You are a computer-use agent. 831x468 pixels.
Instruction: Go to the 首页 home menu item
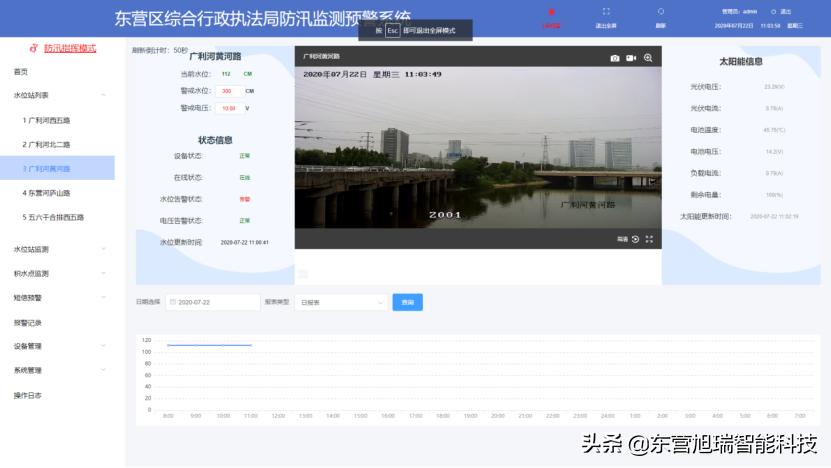point(21,72)
